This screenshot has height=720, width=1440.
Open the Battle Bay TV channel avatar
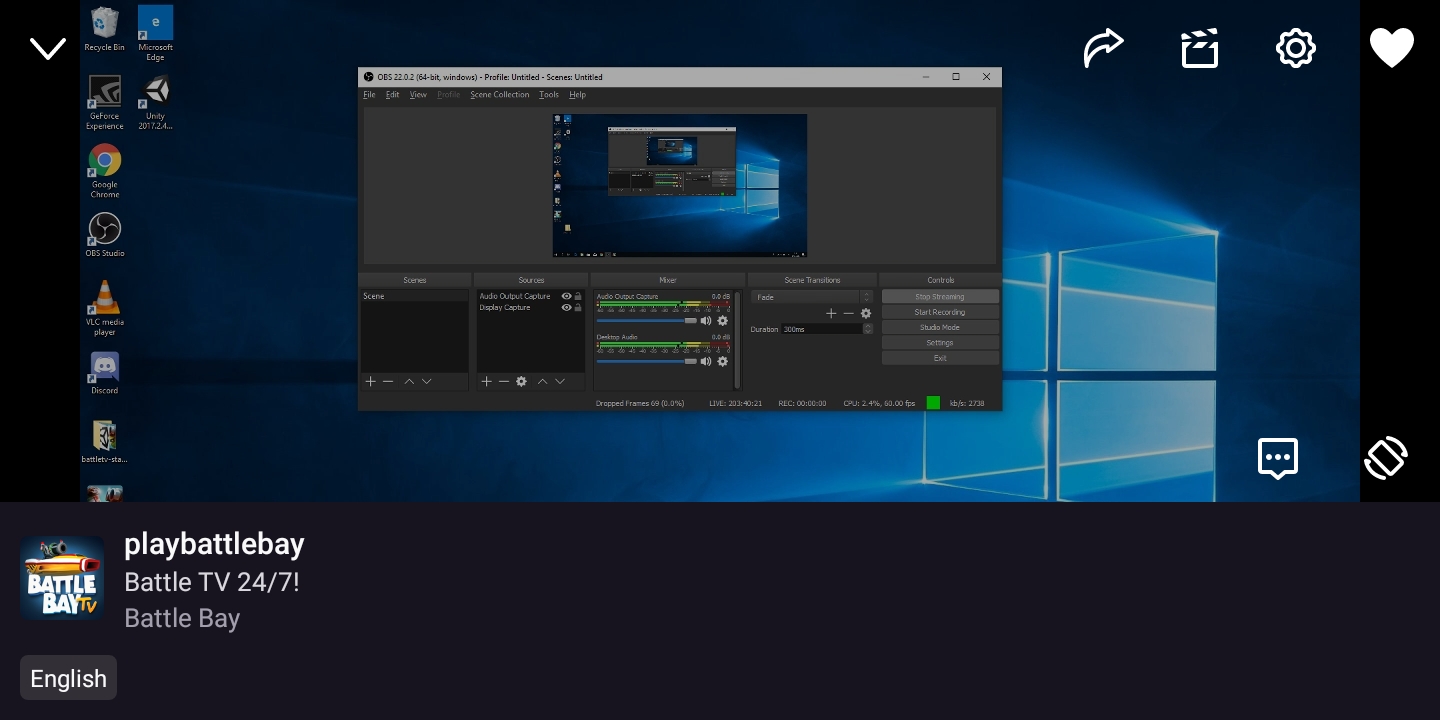click(x=62, y=578)
